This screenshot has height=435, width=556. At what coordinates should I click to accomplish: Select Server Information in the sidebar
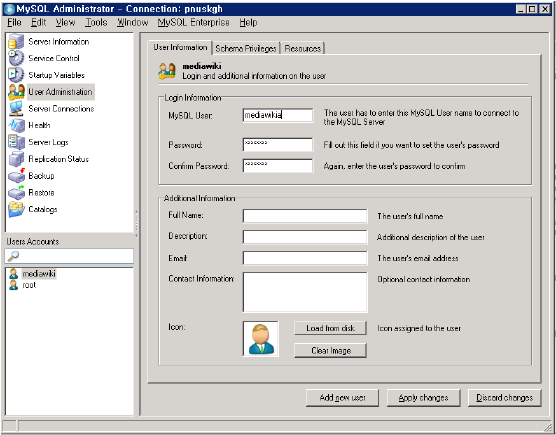coord(59,42)
